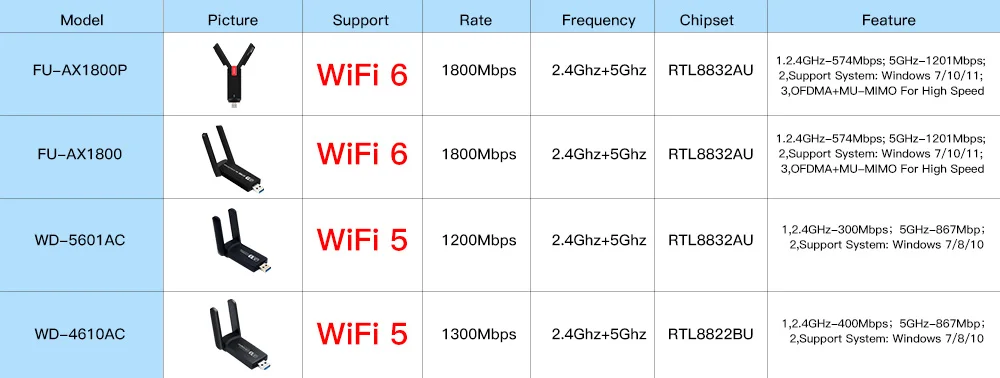Click the FU-AX1800P adapter picture
The height and width of the screenshot is (378, 1000).
233,75
